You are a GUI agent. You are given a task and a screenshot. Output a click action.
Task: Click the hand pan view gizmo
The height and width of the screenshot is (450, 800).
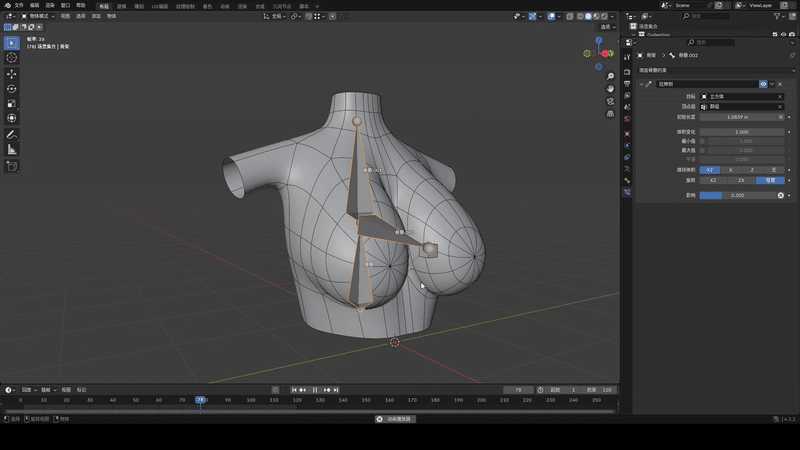(610, 89)
